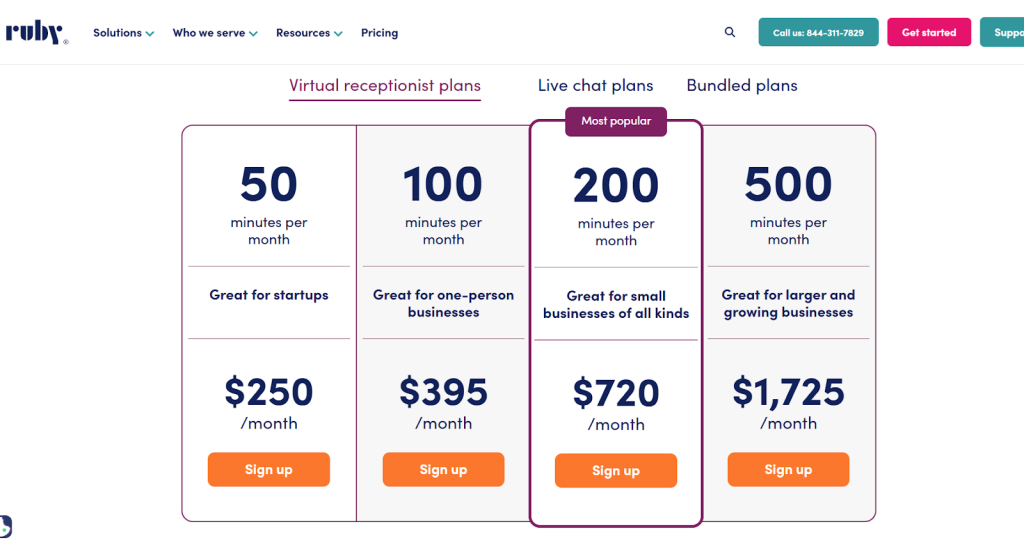Screen dimensions: 1024x545
Task: Click the 500 minutes plan heading
Action: click(788, 185)
